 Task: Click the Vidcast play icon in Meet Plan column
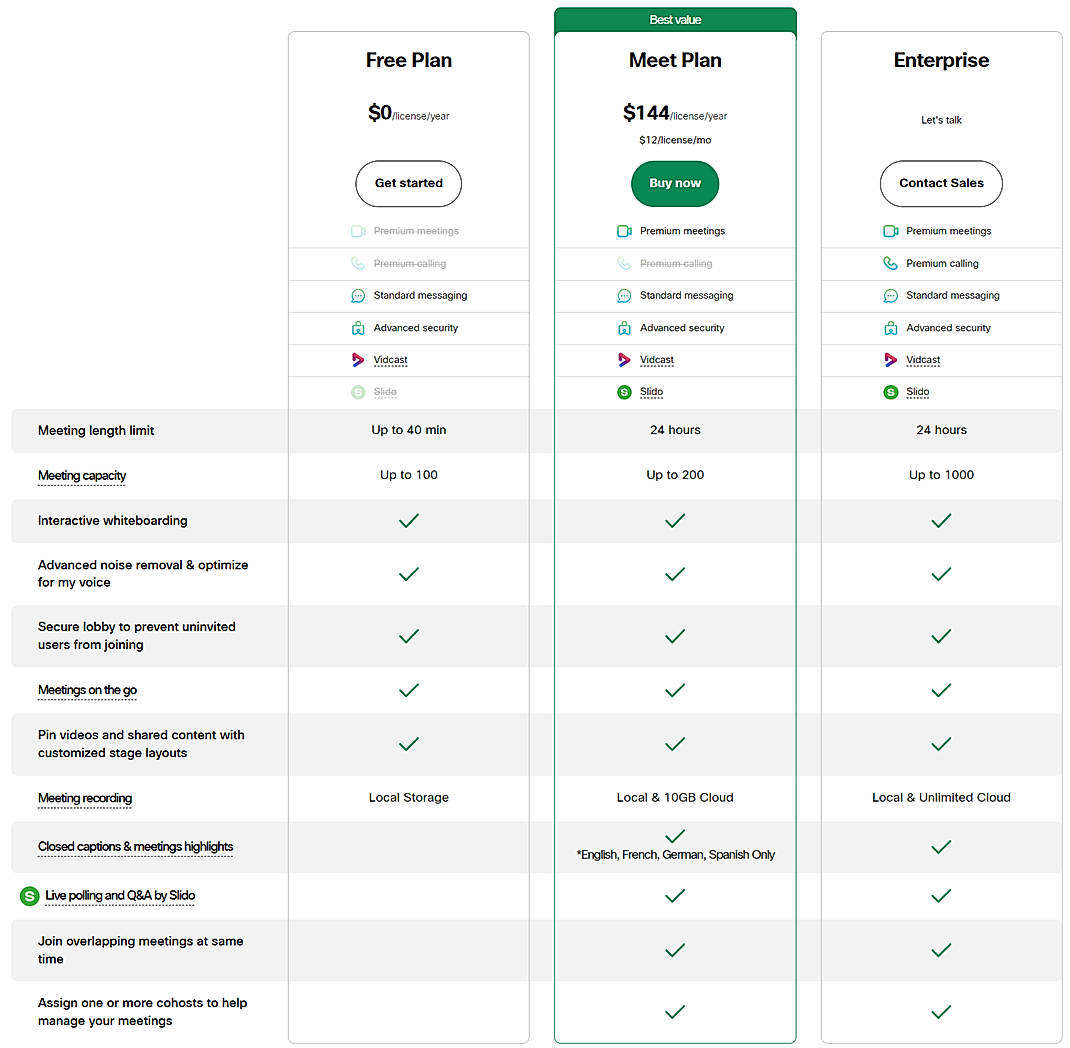click(624, 360)
